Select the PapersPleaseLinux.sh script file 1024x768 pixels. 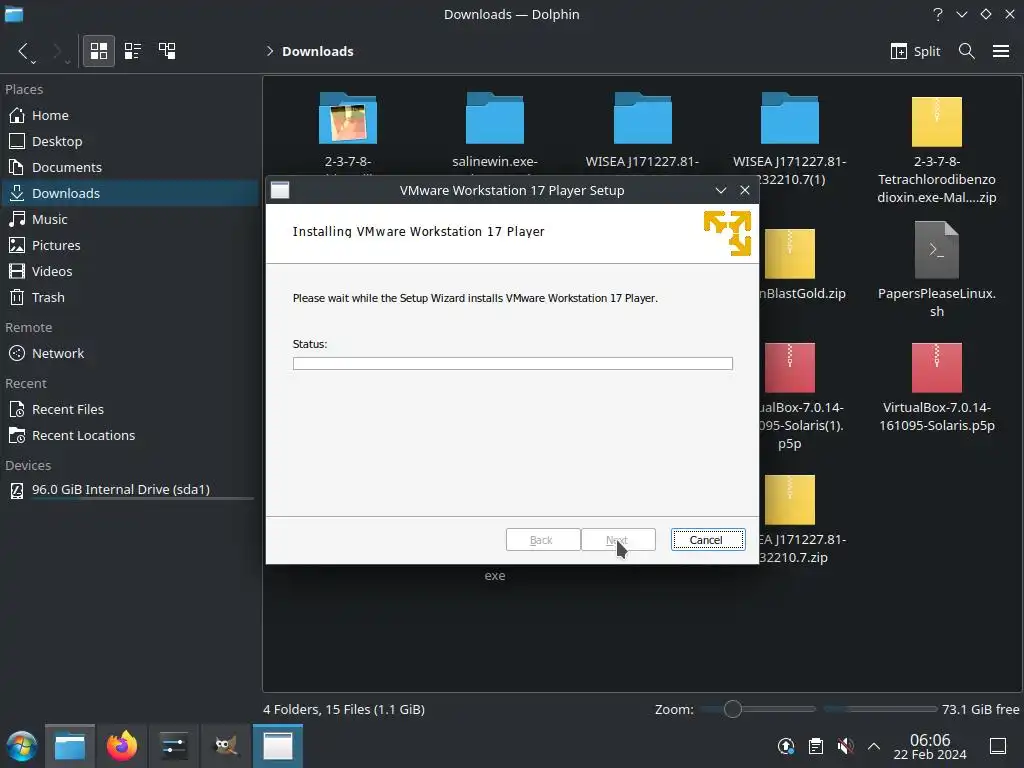click(x=936, y=250)
